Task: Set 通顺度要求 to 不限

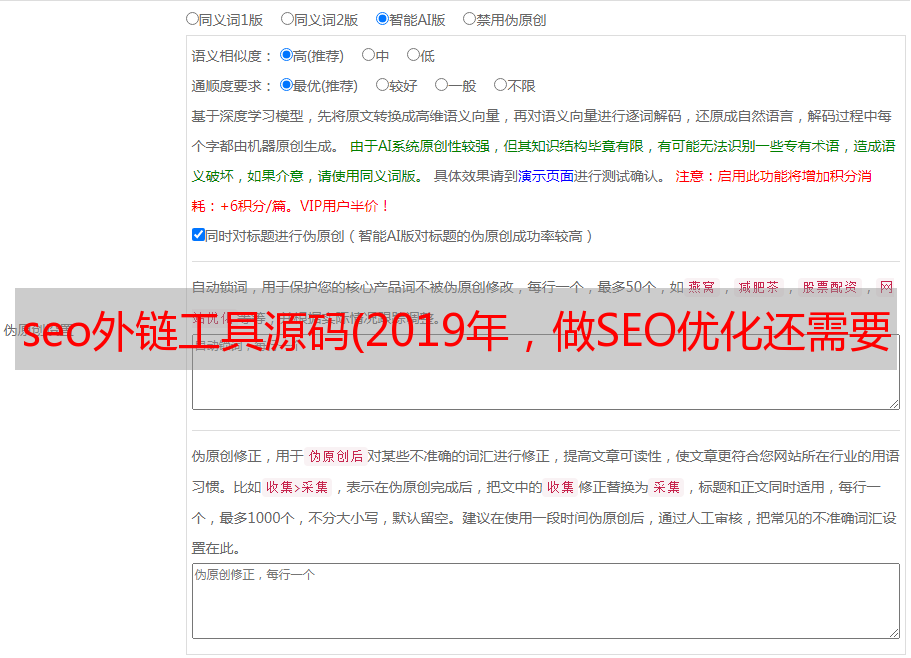Action: (x=500, y=85)
